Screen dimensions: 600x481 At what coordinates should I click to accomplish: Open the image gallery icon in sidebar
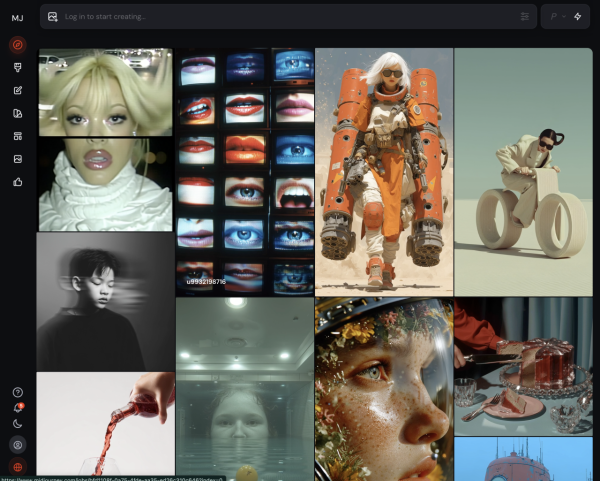click(x=17, y=159)
